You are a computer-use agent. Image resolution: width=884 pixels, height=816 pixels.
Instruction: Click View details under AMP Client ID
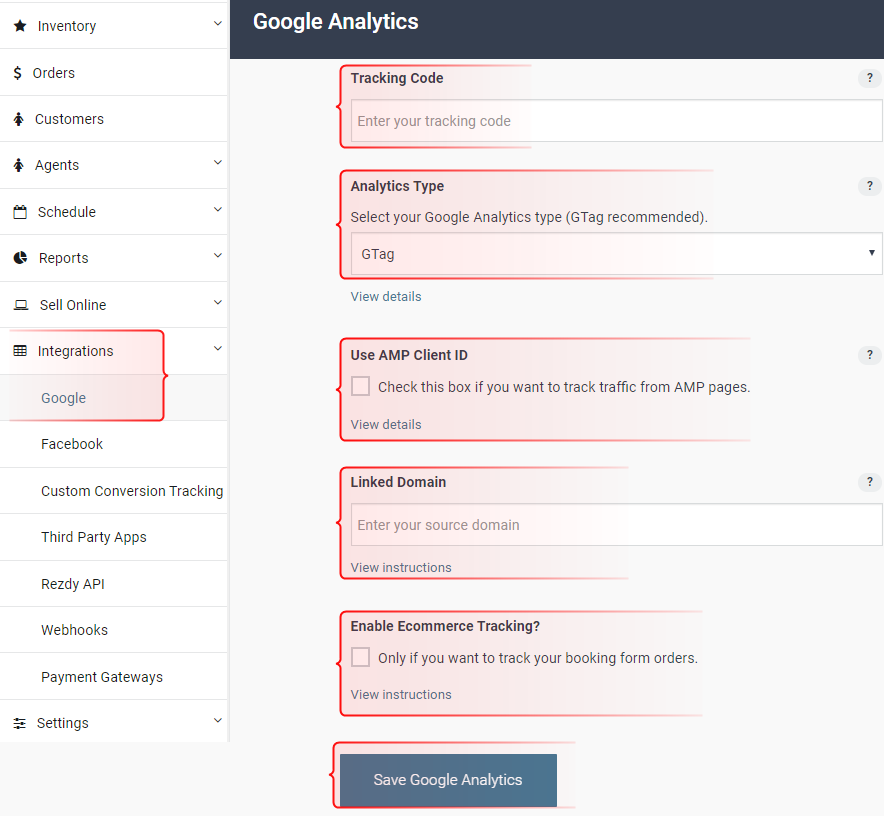(386, 425)
